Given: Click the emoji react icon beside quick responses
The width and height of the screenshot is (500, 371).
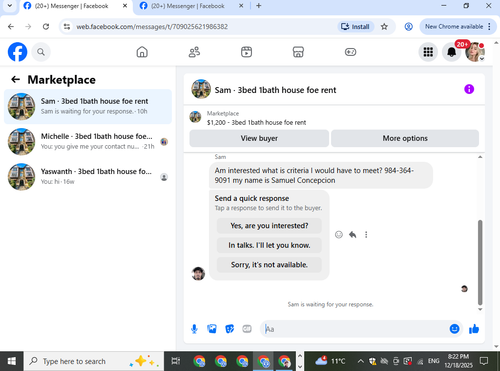Looking at the screenshot, I should (339, 235).
